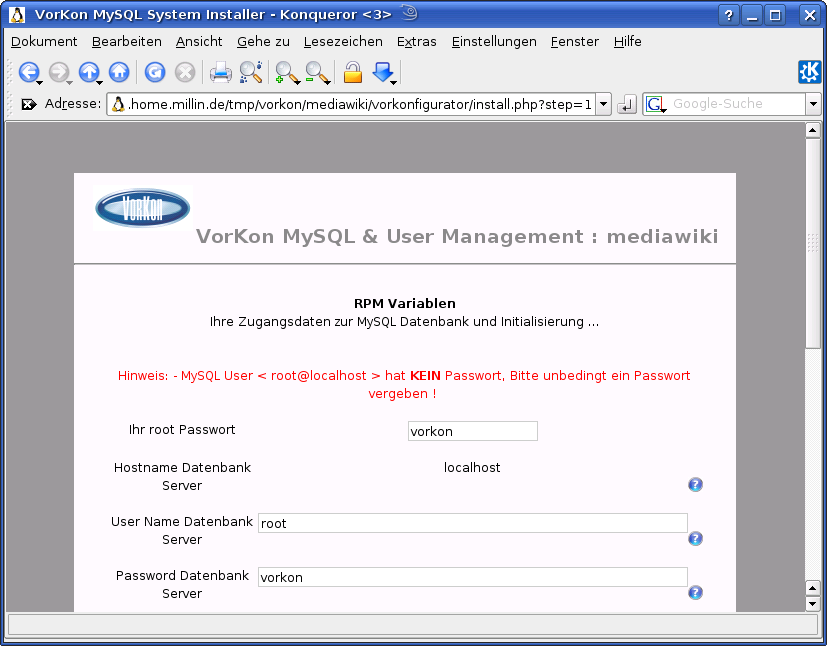Screen dimensions: 827x646
Task: Open the Ansicht menu
Action: 199,42
